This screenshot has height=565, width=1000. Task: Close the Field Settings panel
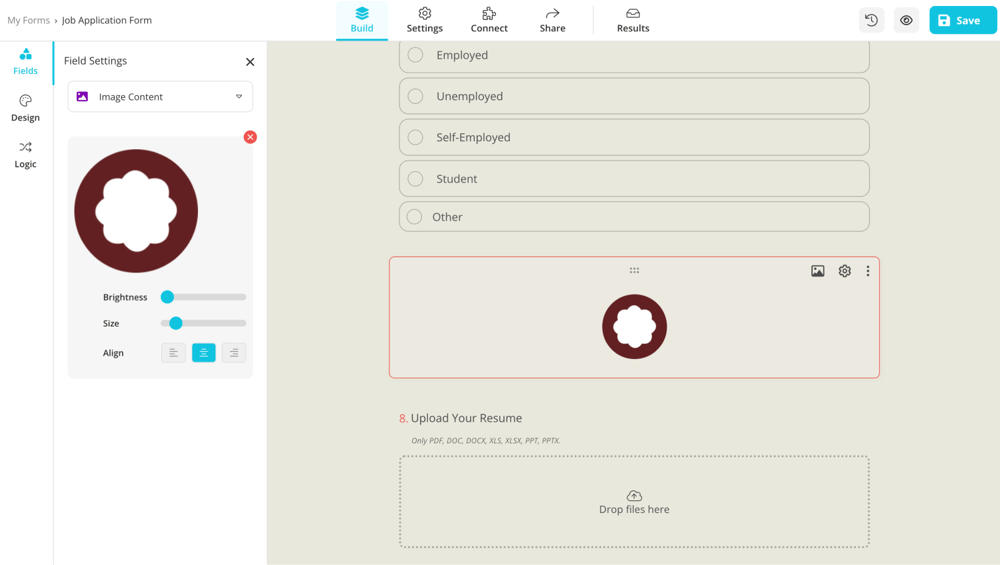(250, 62)
